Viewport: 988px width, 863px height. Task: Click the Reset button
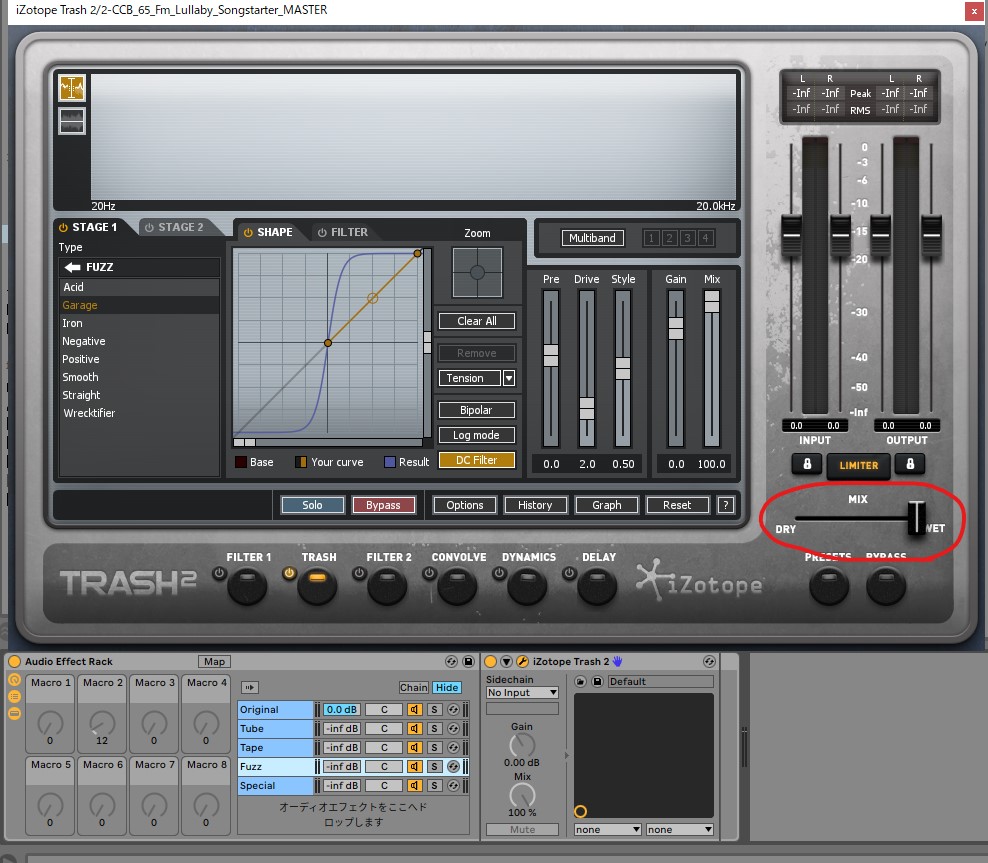pyautogui.click(x=677, y=505)
